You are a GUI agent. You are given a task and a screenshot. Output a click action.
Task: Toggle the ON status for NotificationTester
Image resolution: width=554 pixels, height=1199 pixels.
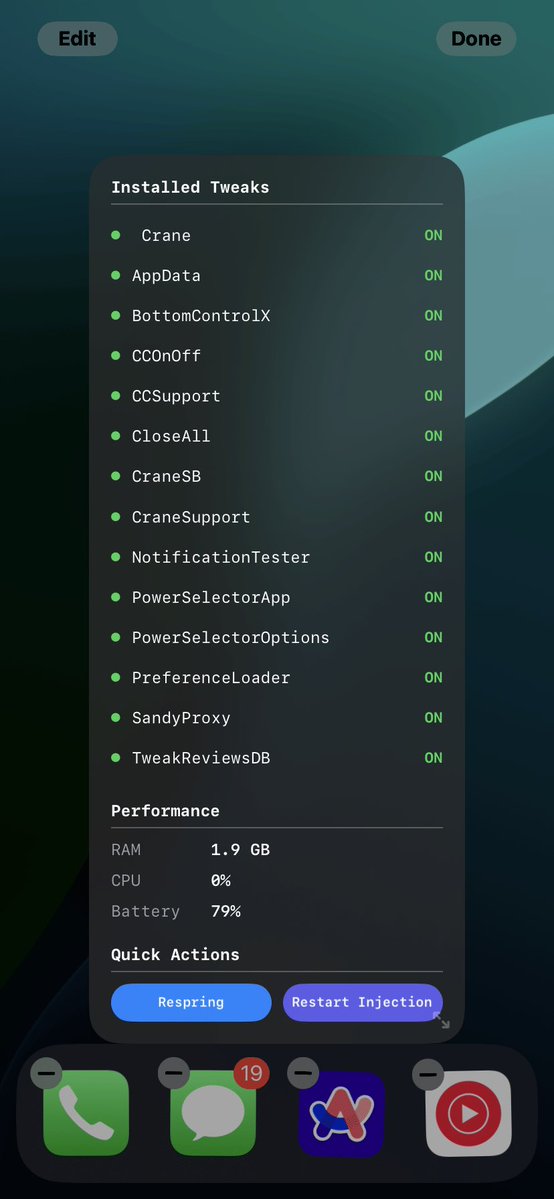tap(434, 557)
